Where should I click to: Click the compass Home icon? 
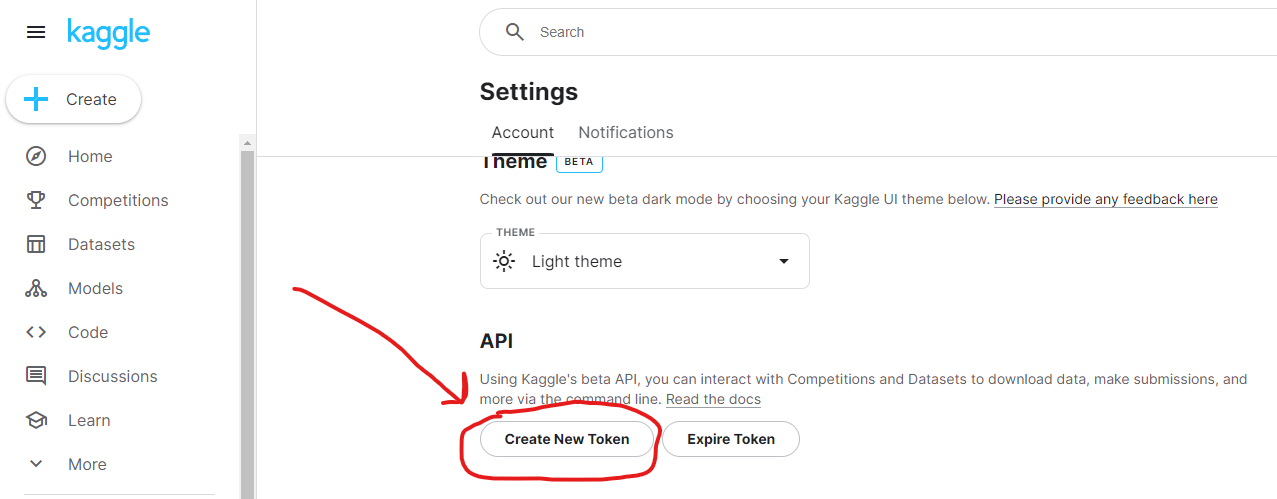(x=36, y=156)
